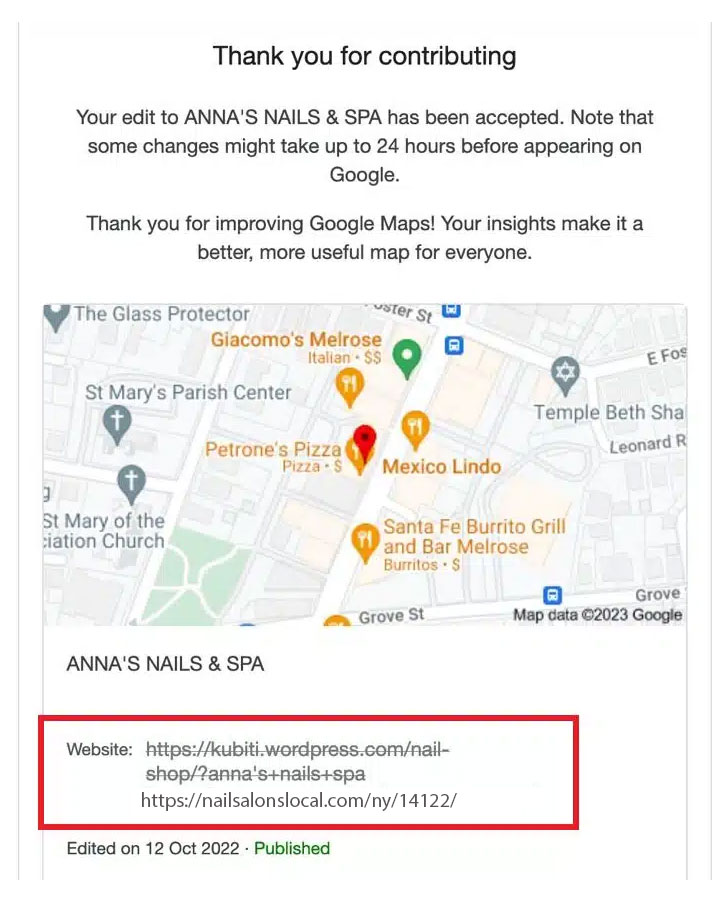Click the Mexico Lindo map label
The height and width of the screenshot is (906, 721).
441,466
